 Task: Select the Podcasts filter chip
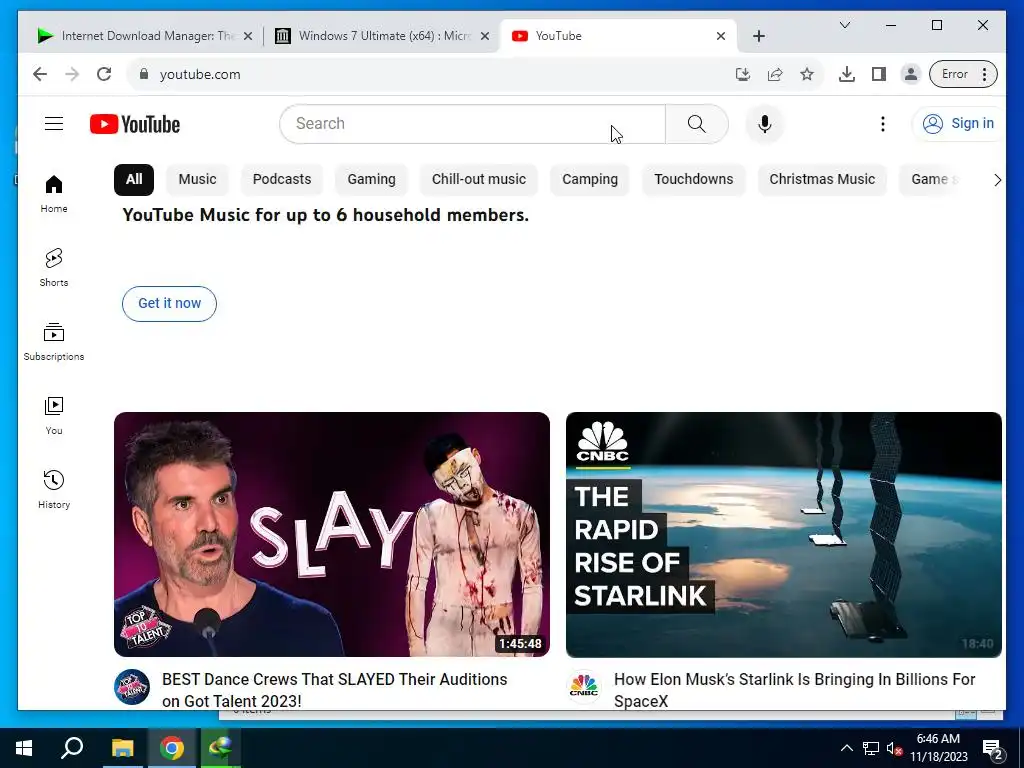point(281,180)
